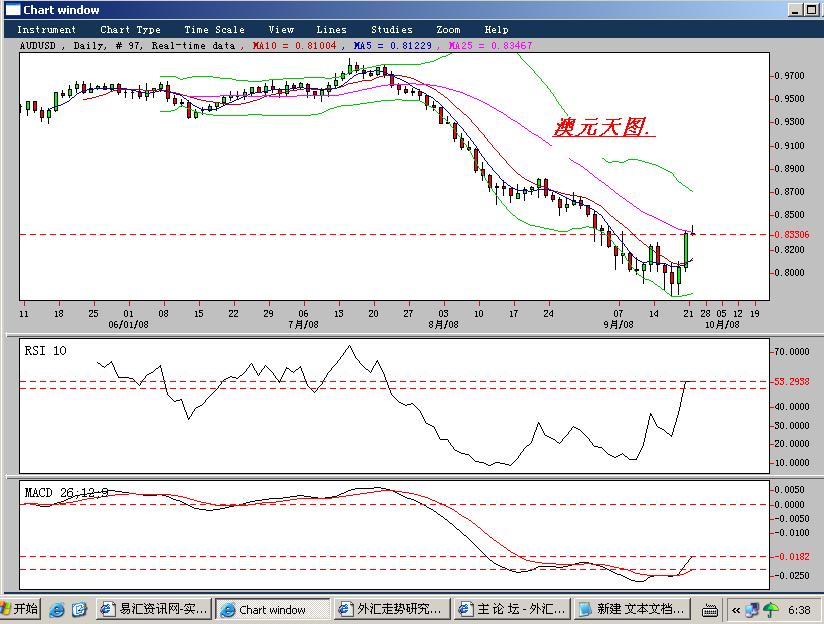
Task: Click the 0.83306 current price label
Action: point(791,234)
